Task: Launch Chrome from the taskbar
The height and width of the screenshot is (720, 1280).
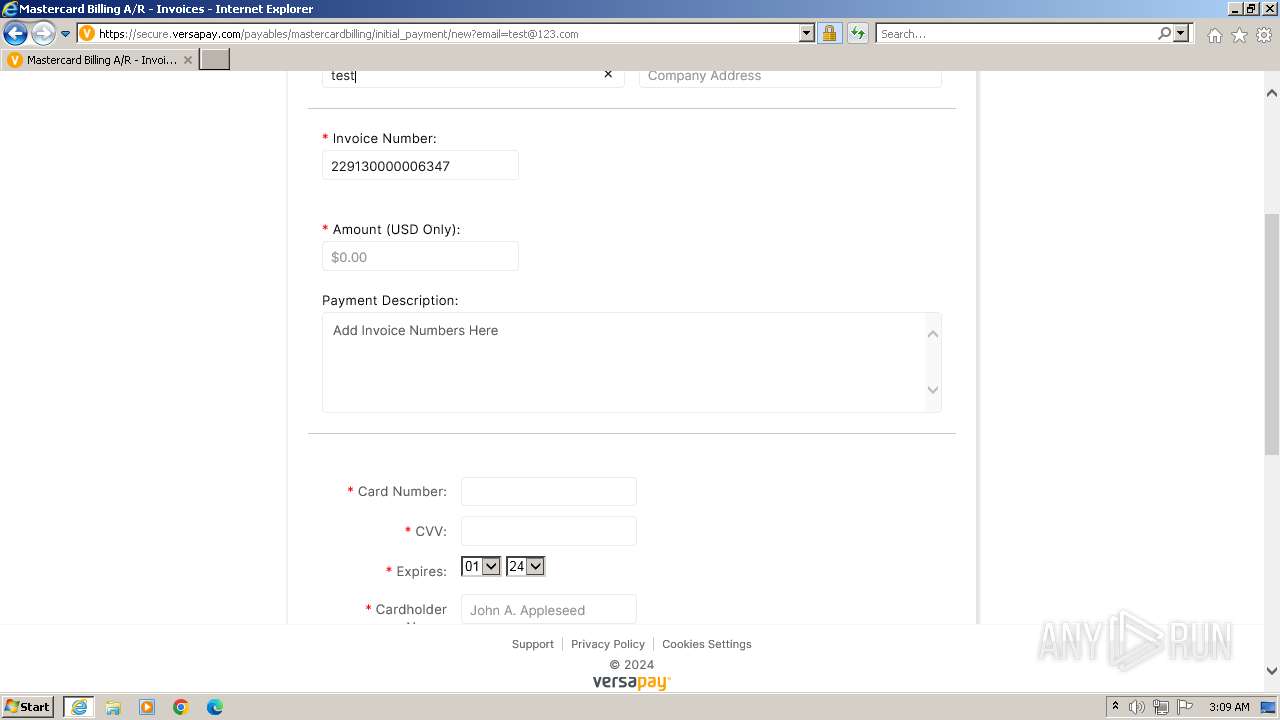Action: click(181, 707)
